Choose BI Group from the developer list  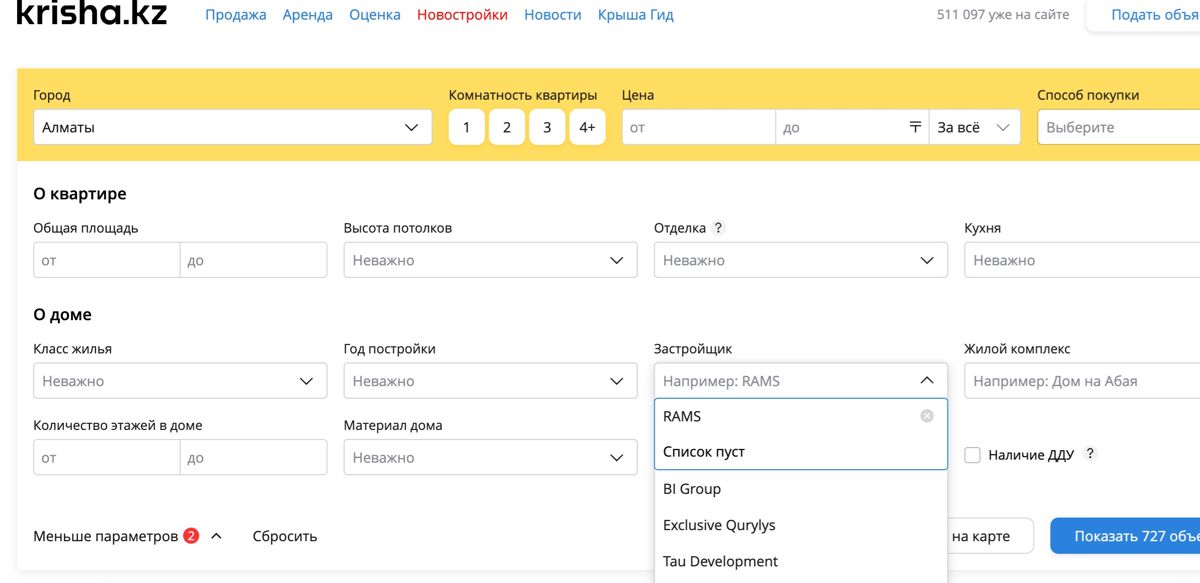coord(692,489)
